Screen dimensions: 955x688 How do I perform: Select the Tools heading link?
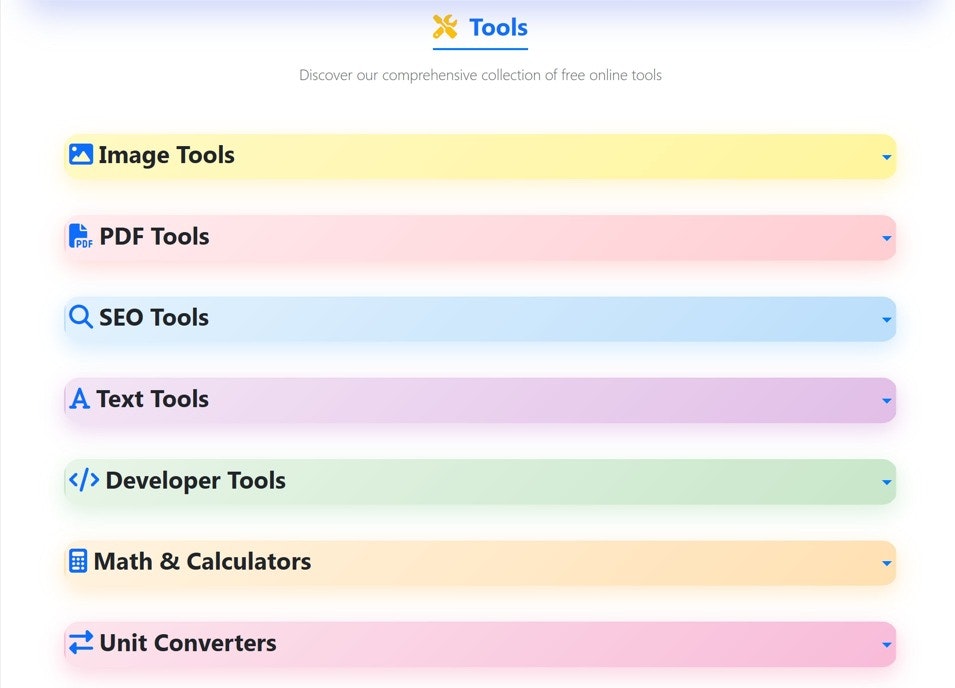pos(495,27)
